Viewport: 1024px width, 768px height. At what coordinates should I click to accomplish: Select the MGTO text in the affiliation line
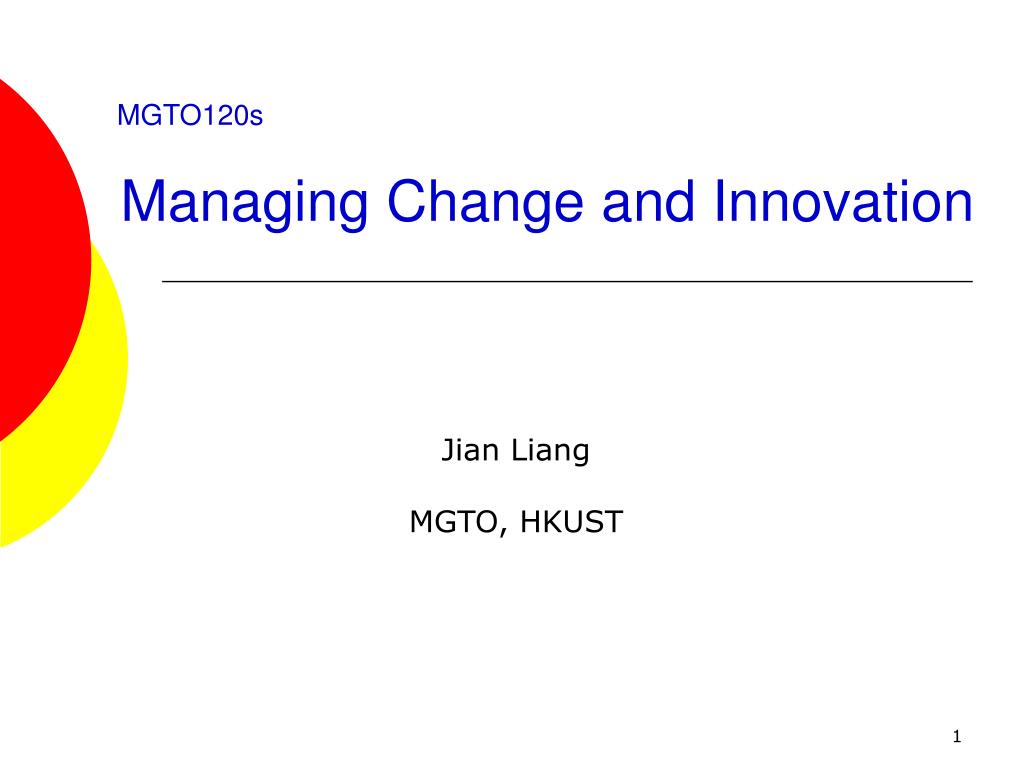tap(453, 522)
